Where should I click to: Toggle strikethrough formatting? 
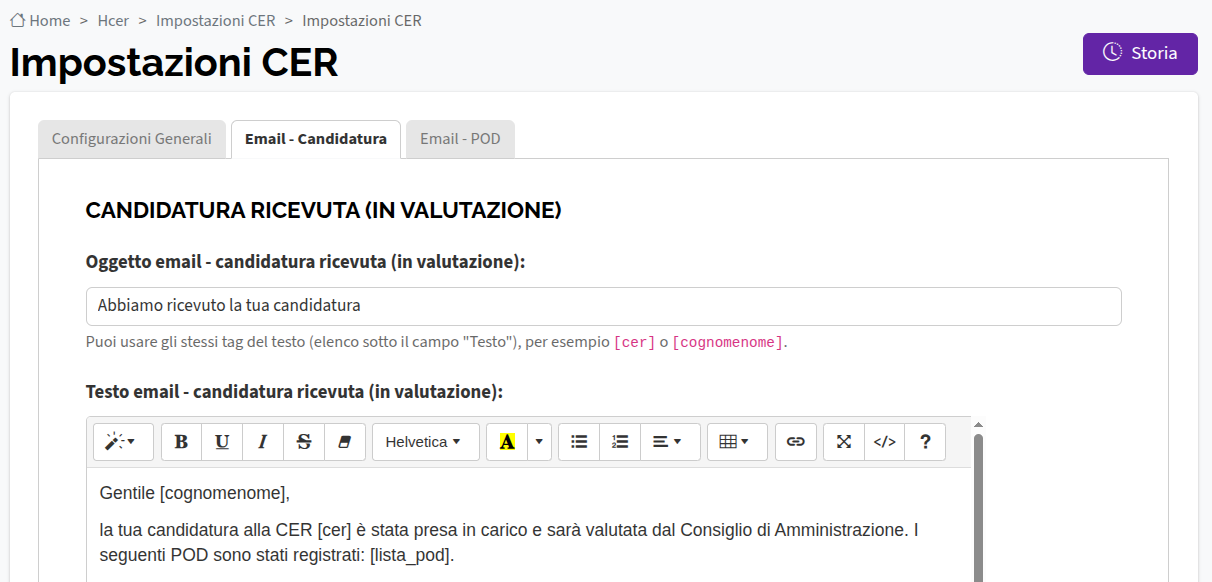pos(304,442)
